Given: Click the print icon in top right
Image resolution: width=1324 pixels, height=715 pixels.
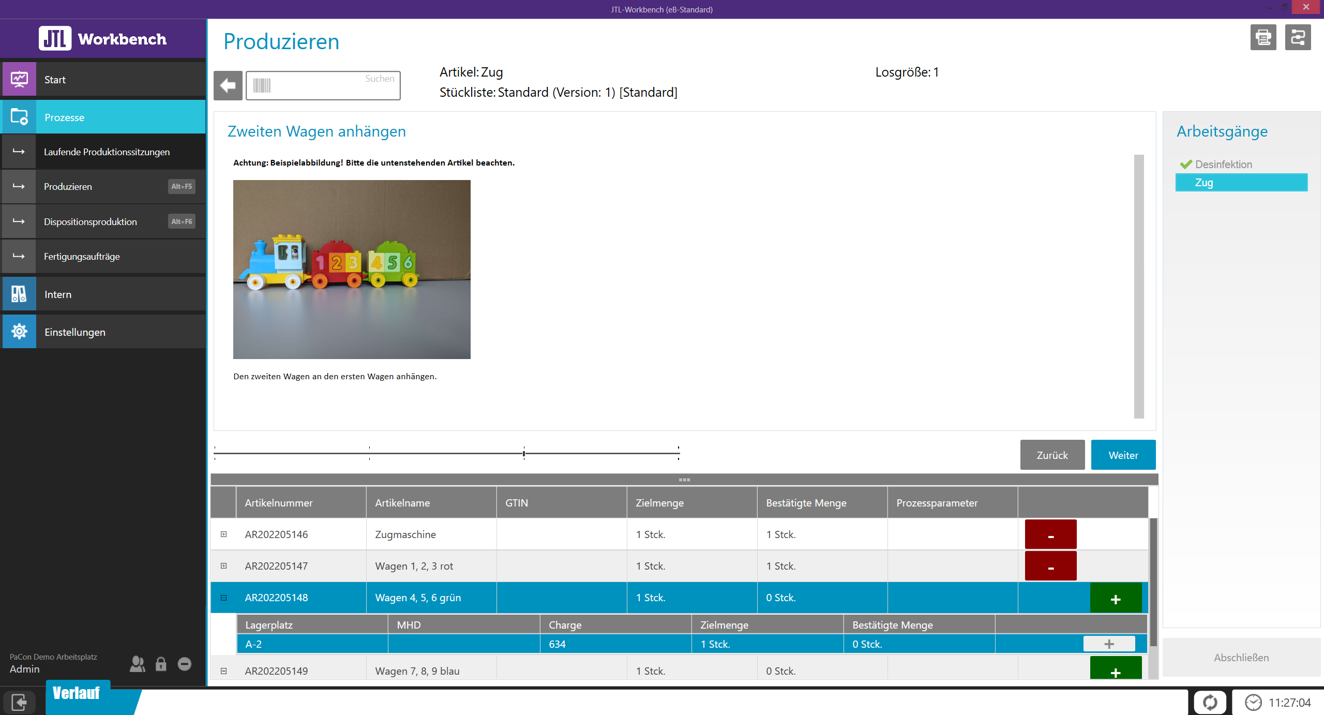Looking at the screenshot, I should [x=1263, y=37].
